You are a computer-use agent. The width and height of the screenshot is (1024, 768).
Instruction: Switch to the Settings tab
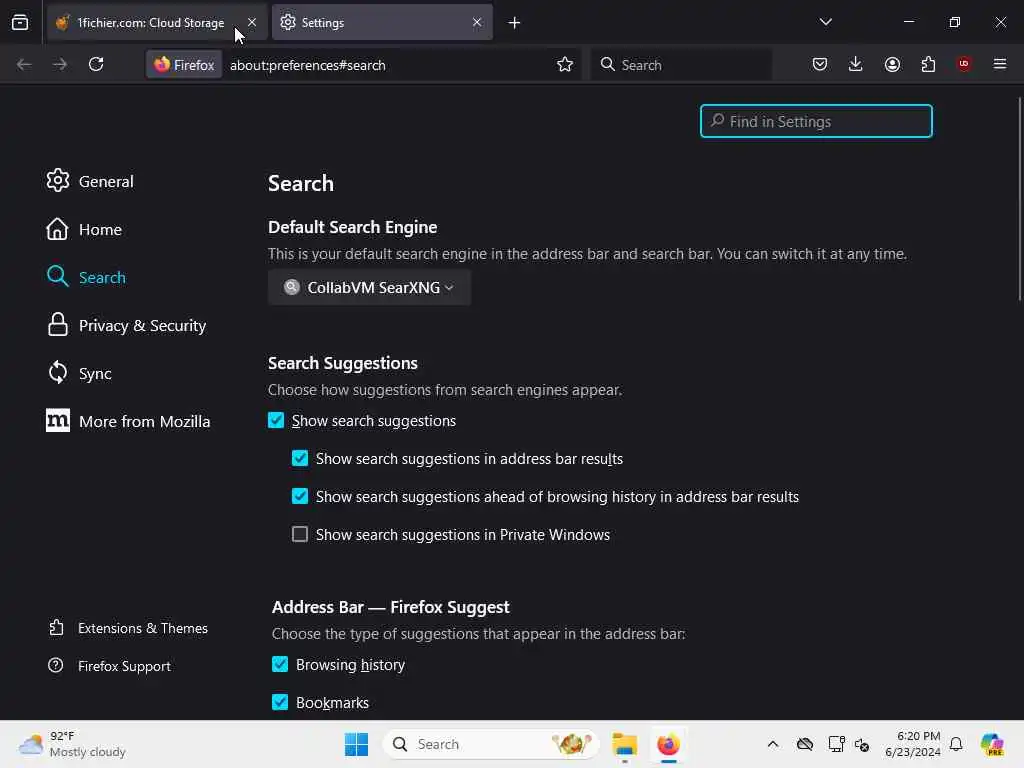click(382, 22)
